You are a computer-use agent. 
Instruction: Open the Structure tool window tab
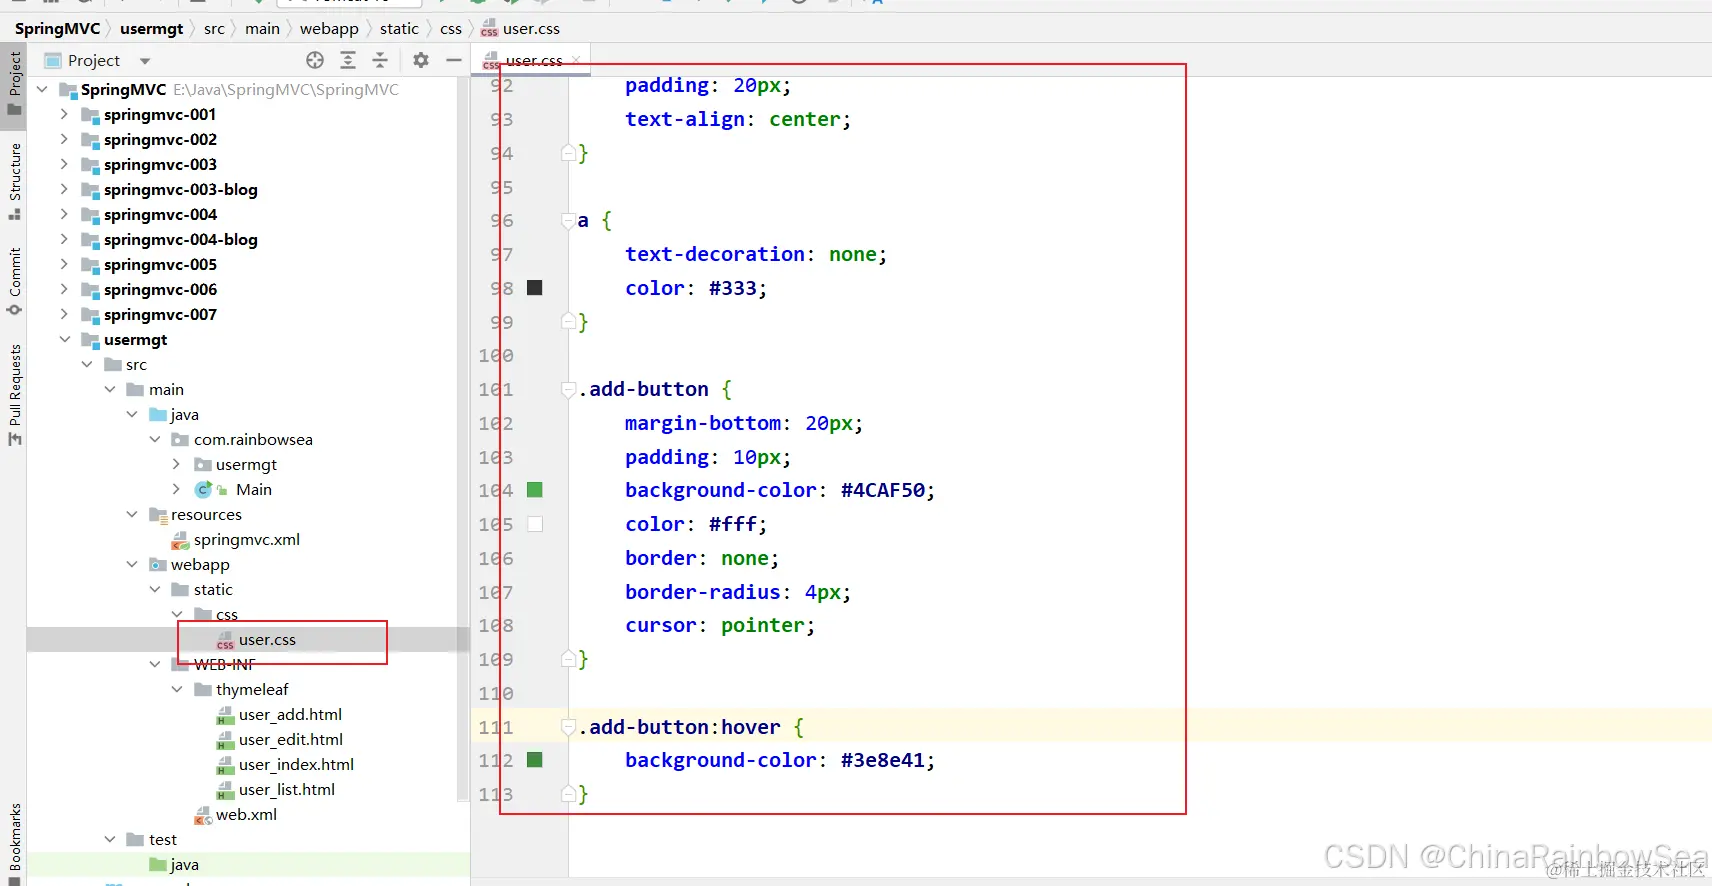[x=14, y=180]
